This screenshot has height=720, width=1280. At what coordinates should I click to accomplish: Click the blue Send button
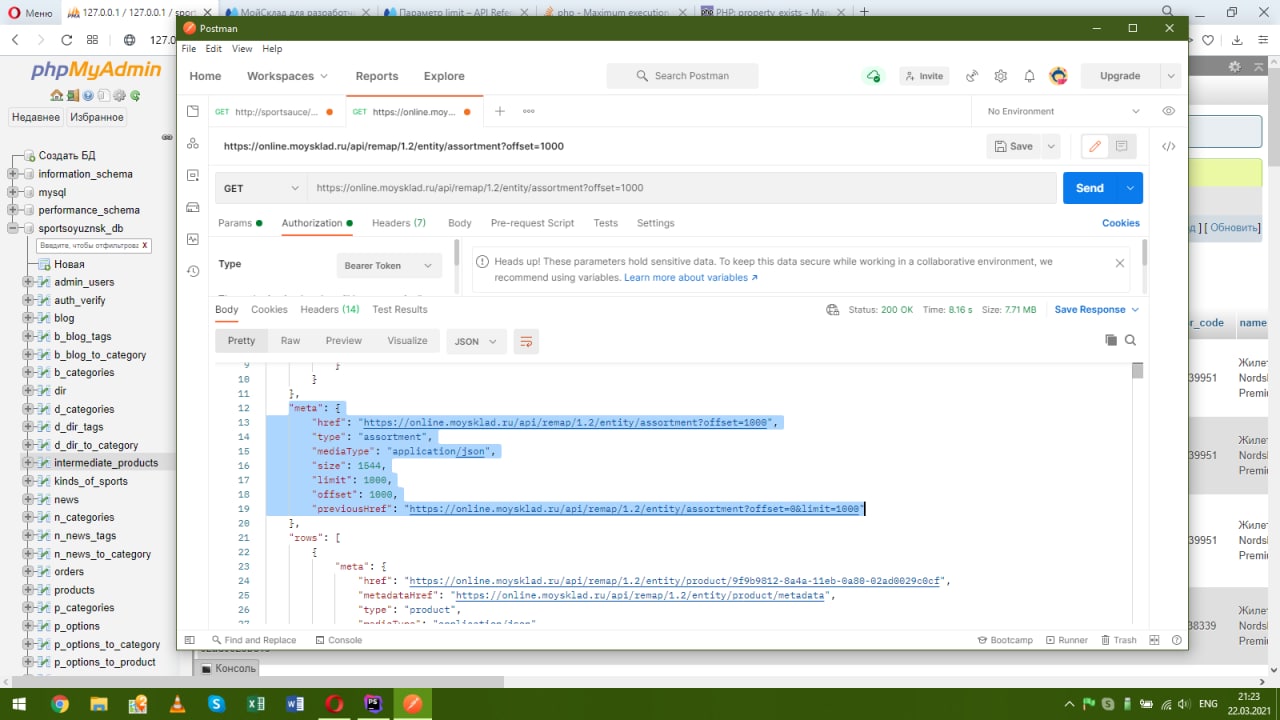(1090, 188)
